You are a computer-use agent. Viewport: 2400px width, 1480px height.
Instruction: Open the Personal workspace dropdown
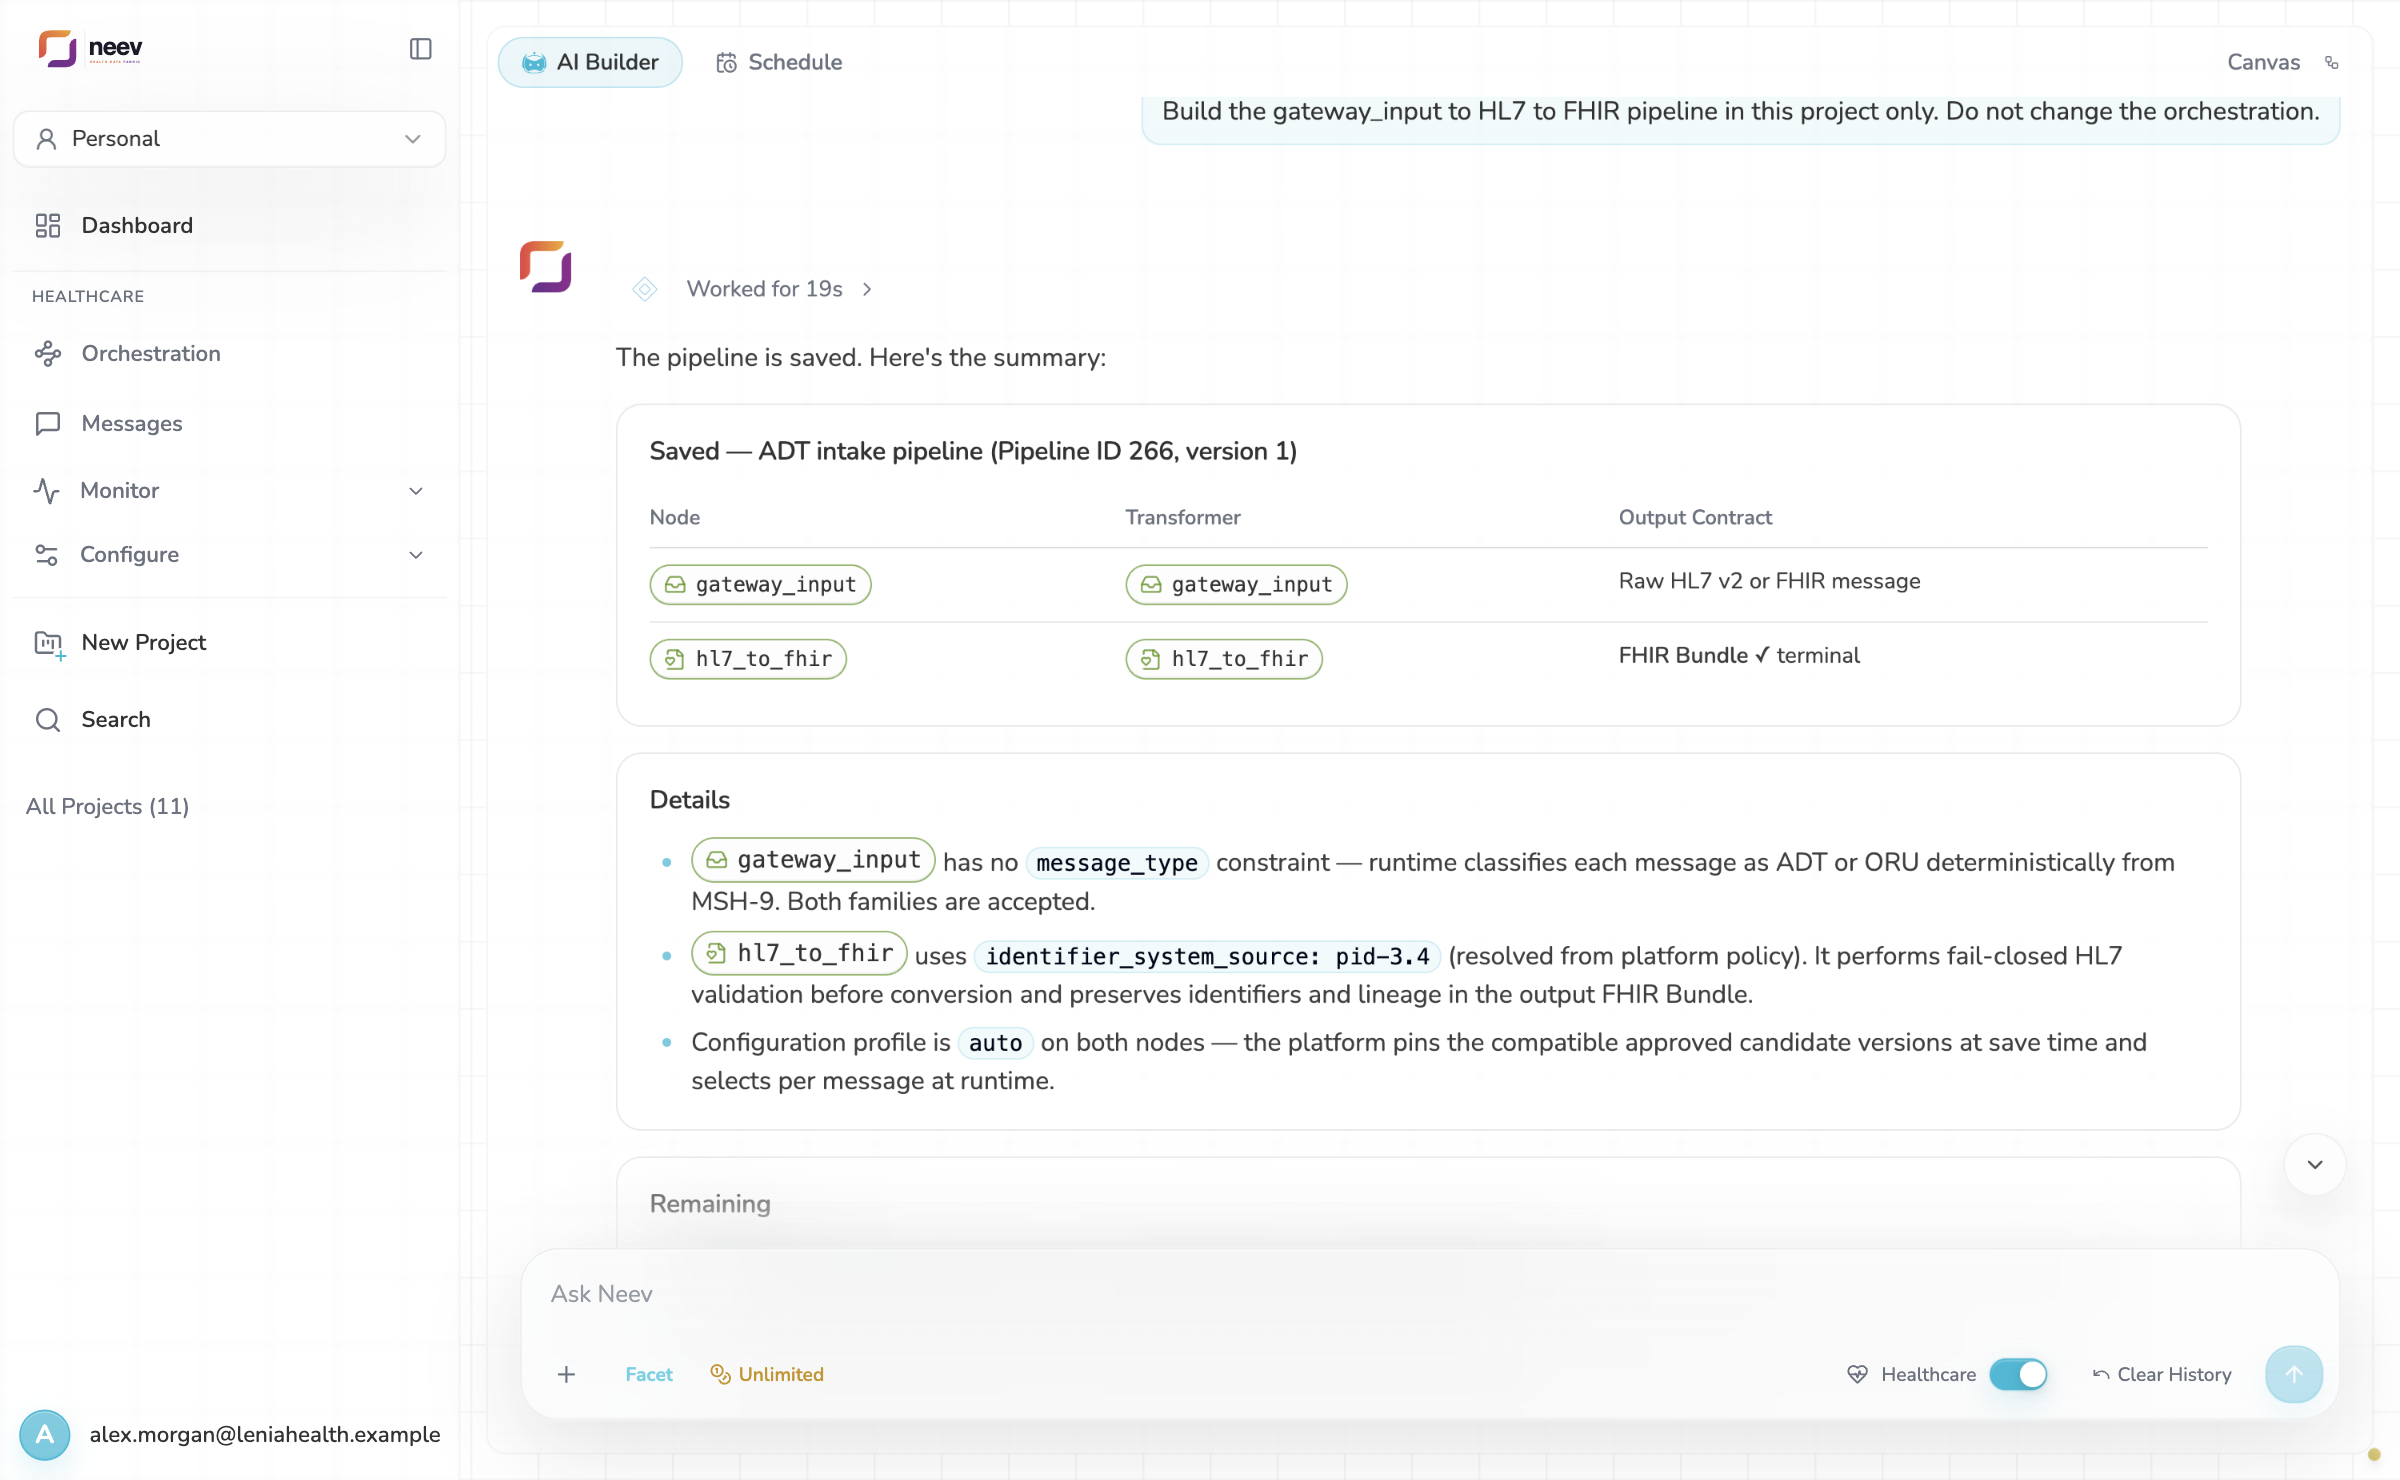pos(229,139)
